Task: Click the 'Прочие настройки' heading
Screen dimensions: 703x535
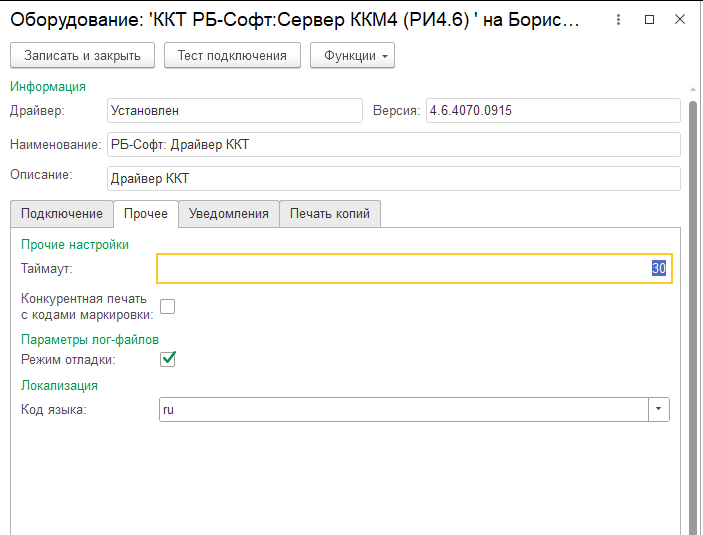Action: pyautogui.click(x=75, y=245)
